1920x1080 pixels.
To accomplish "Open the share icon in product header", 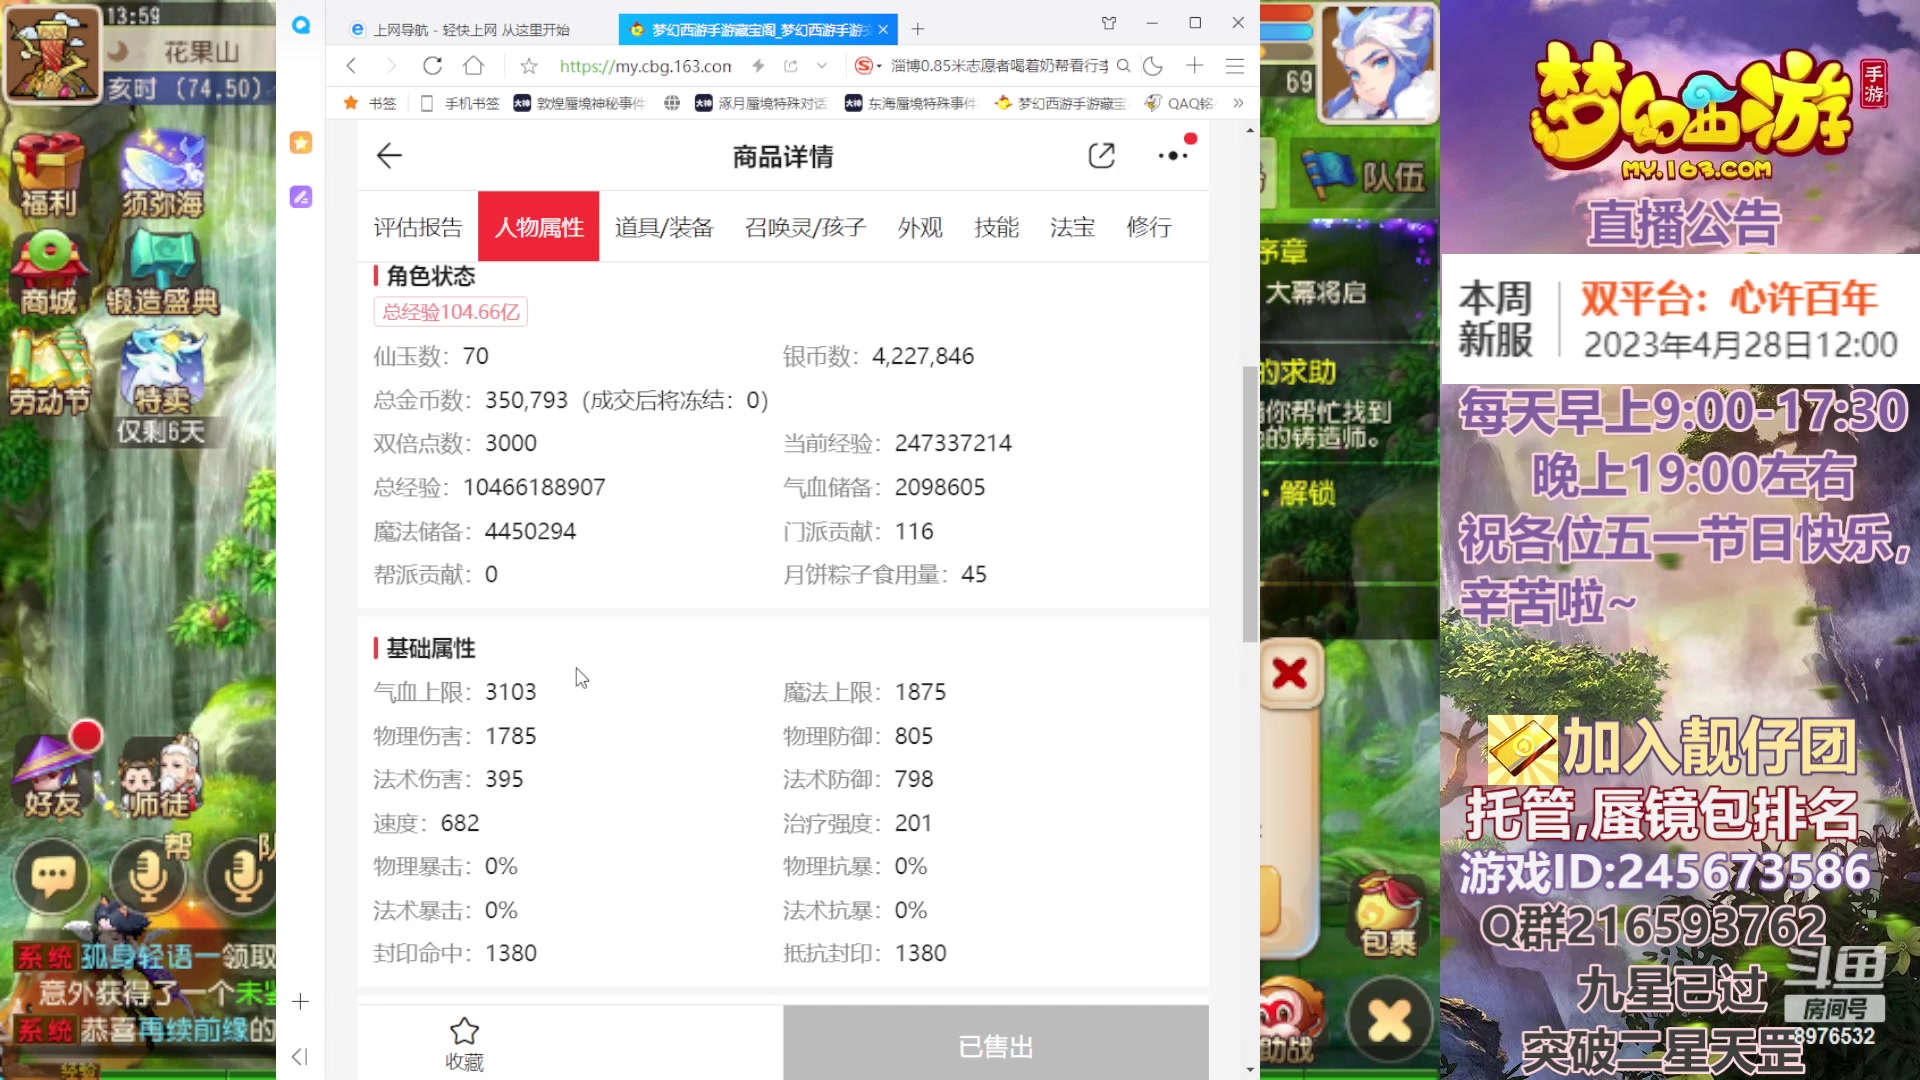I will coord(1101,156).
